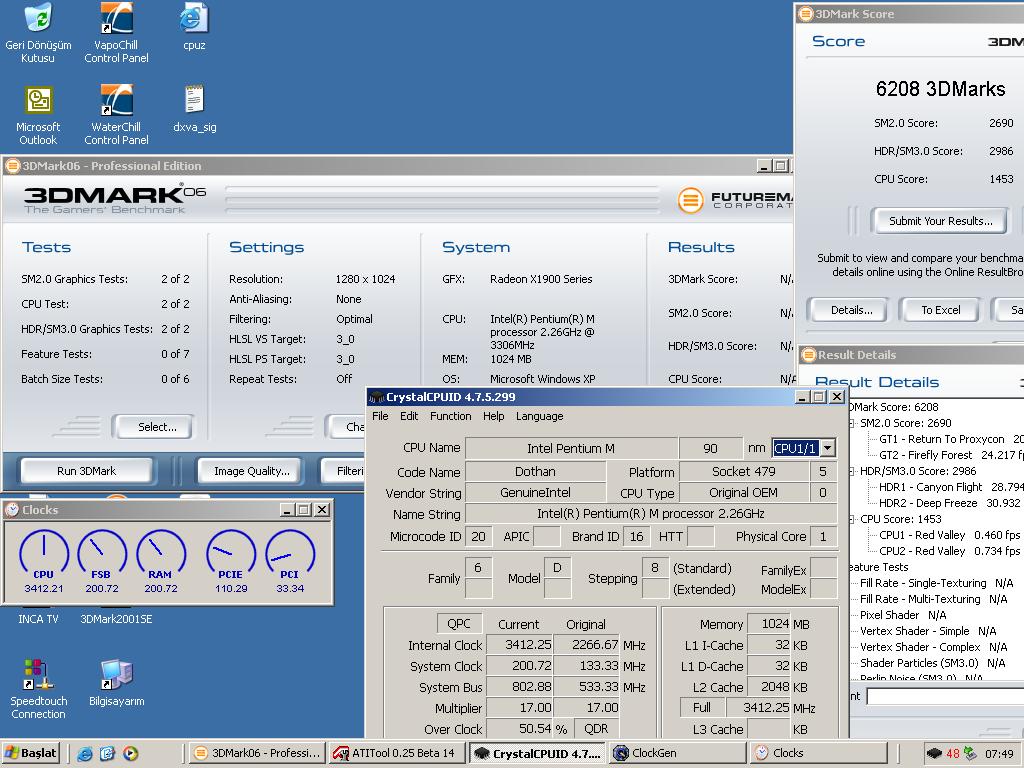1024x768 pixels.
Task: Open the Başlat start menu
Action: (31, 754)
